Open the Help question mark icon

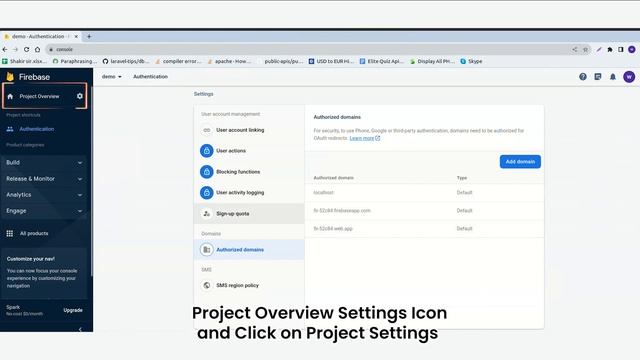click(583, 77)
